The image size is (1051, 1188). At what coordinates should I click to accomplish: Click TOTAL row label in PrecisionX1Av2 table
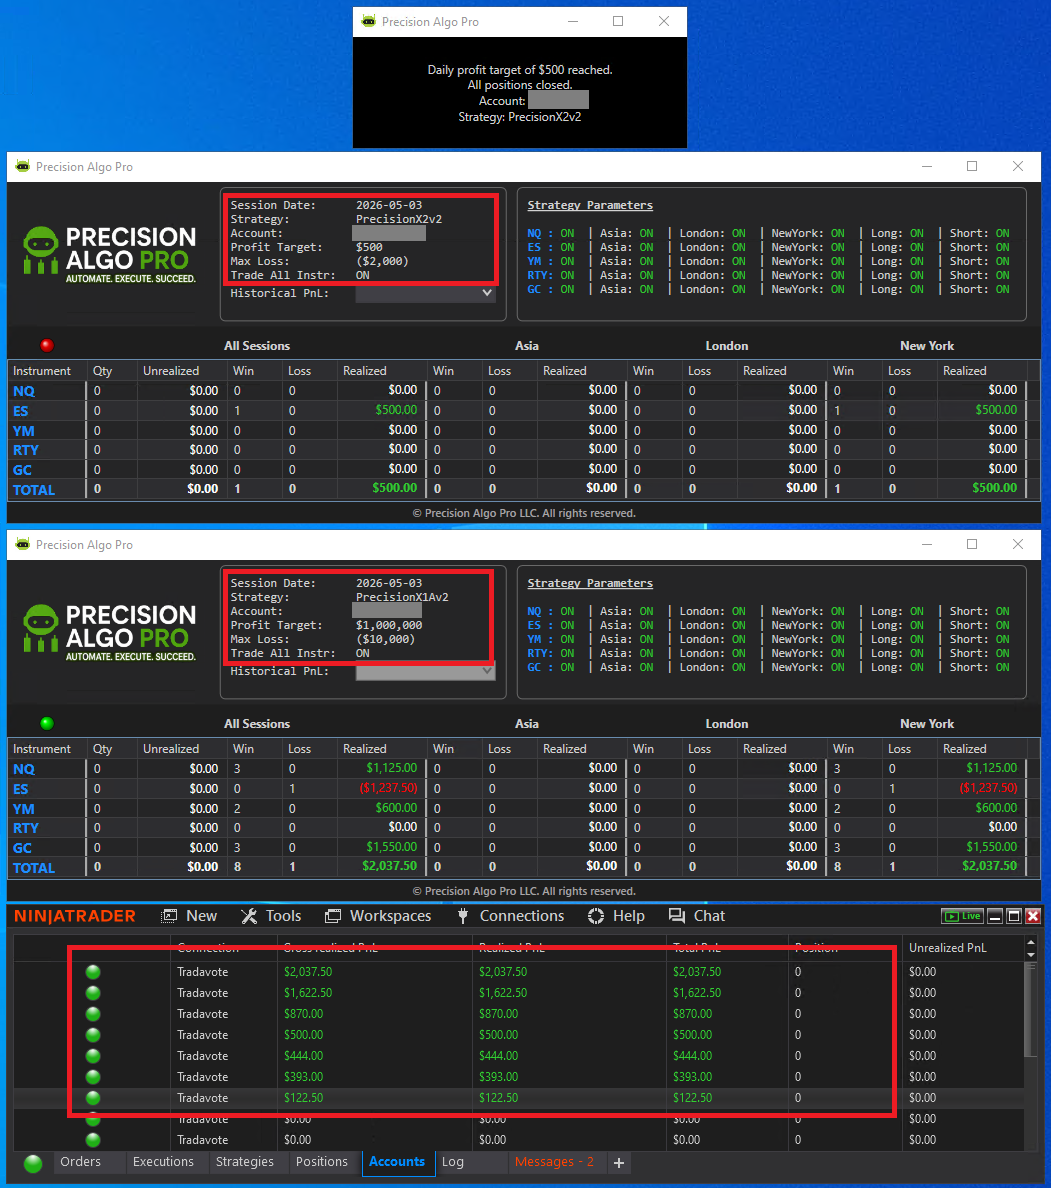click(33, 868)
